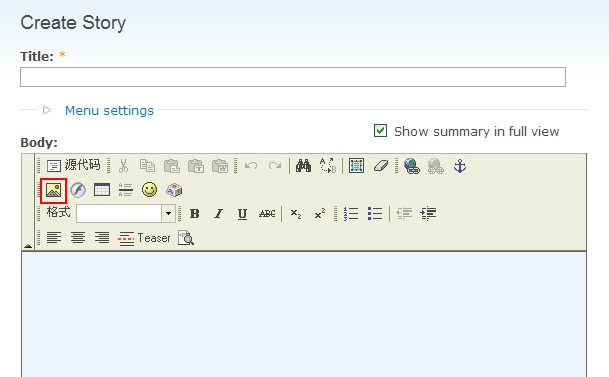609x377 pixels.
Task: Collapse the editor toolbar with the arrow handle
Action: point(28,246)
